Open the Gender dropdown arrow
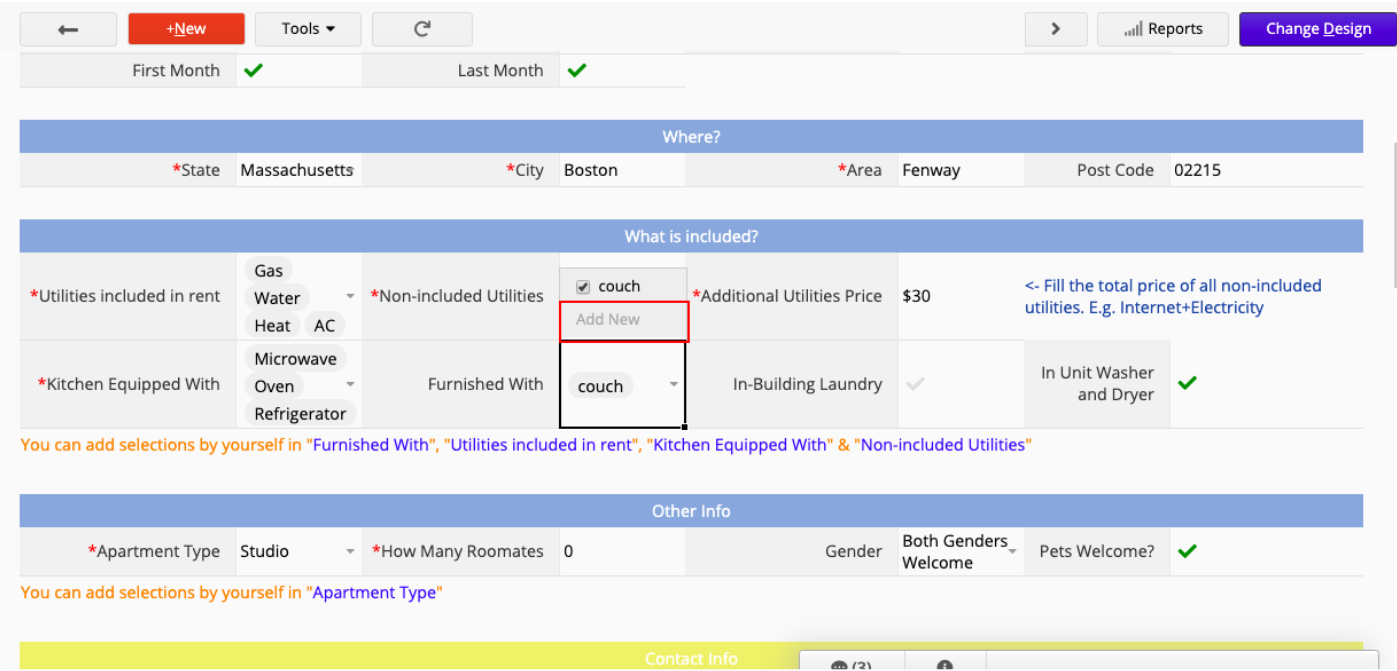The width and height of the screenshot is (1397, 671). [x=1012, y=552]
